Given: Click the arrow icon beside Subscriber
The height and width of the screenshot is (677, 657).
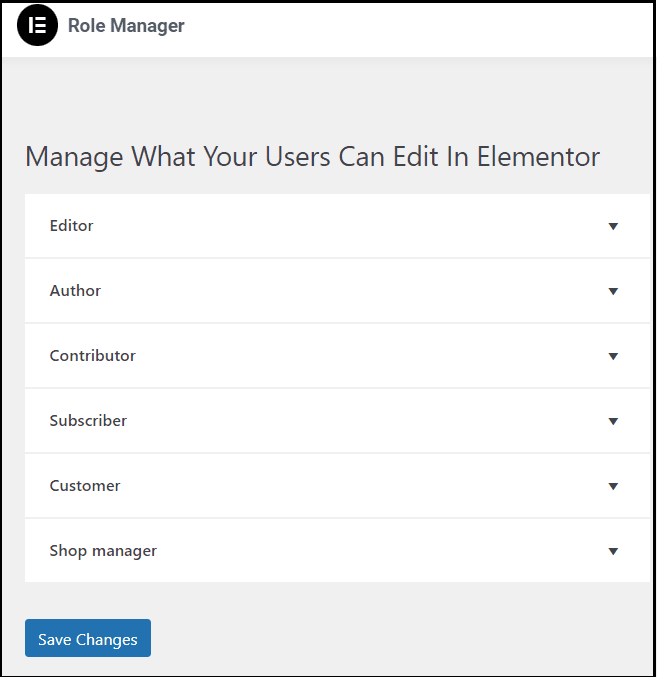Looking at the screenshot, I should coord(613,421).
